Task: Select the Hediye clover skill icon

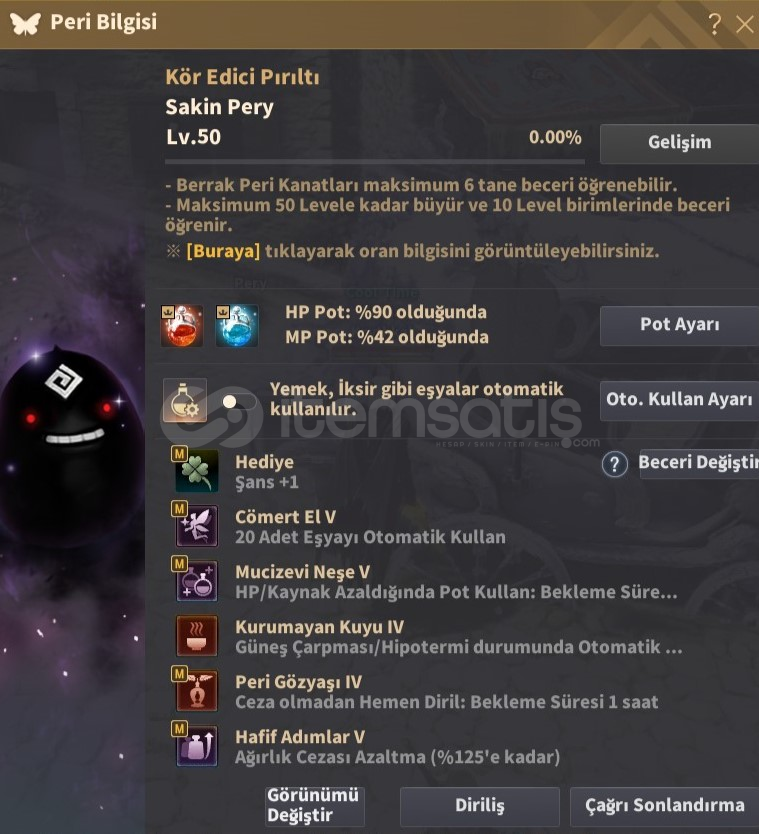Action: [x=197, y=471]
